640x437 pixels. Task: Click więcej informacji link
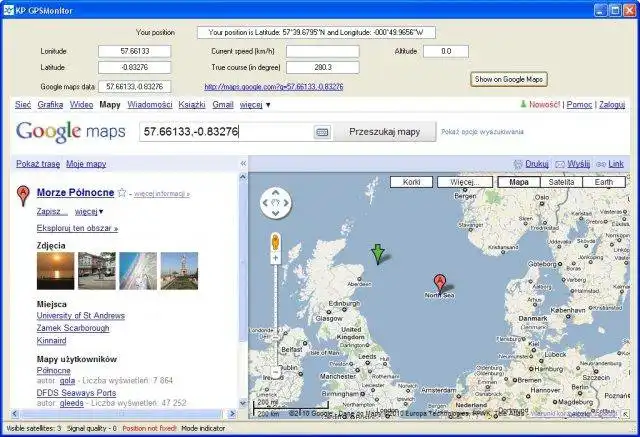tap(162, 194)
